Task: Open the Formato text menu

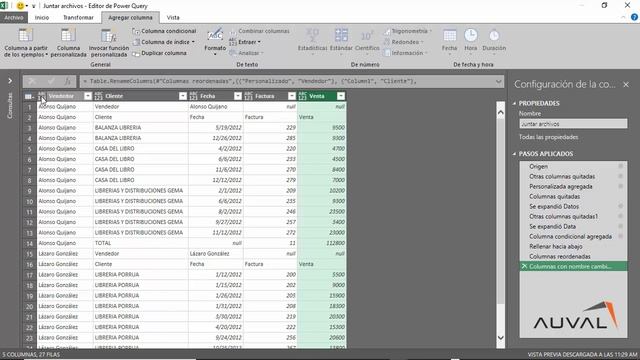Action: coord(215,42)
